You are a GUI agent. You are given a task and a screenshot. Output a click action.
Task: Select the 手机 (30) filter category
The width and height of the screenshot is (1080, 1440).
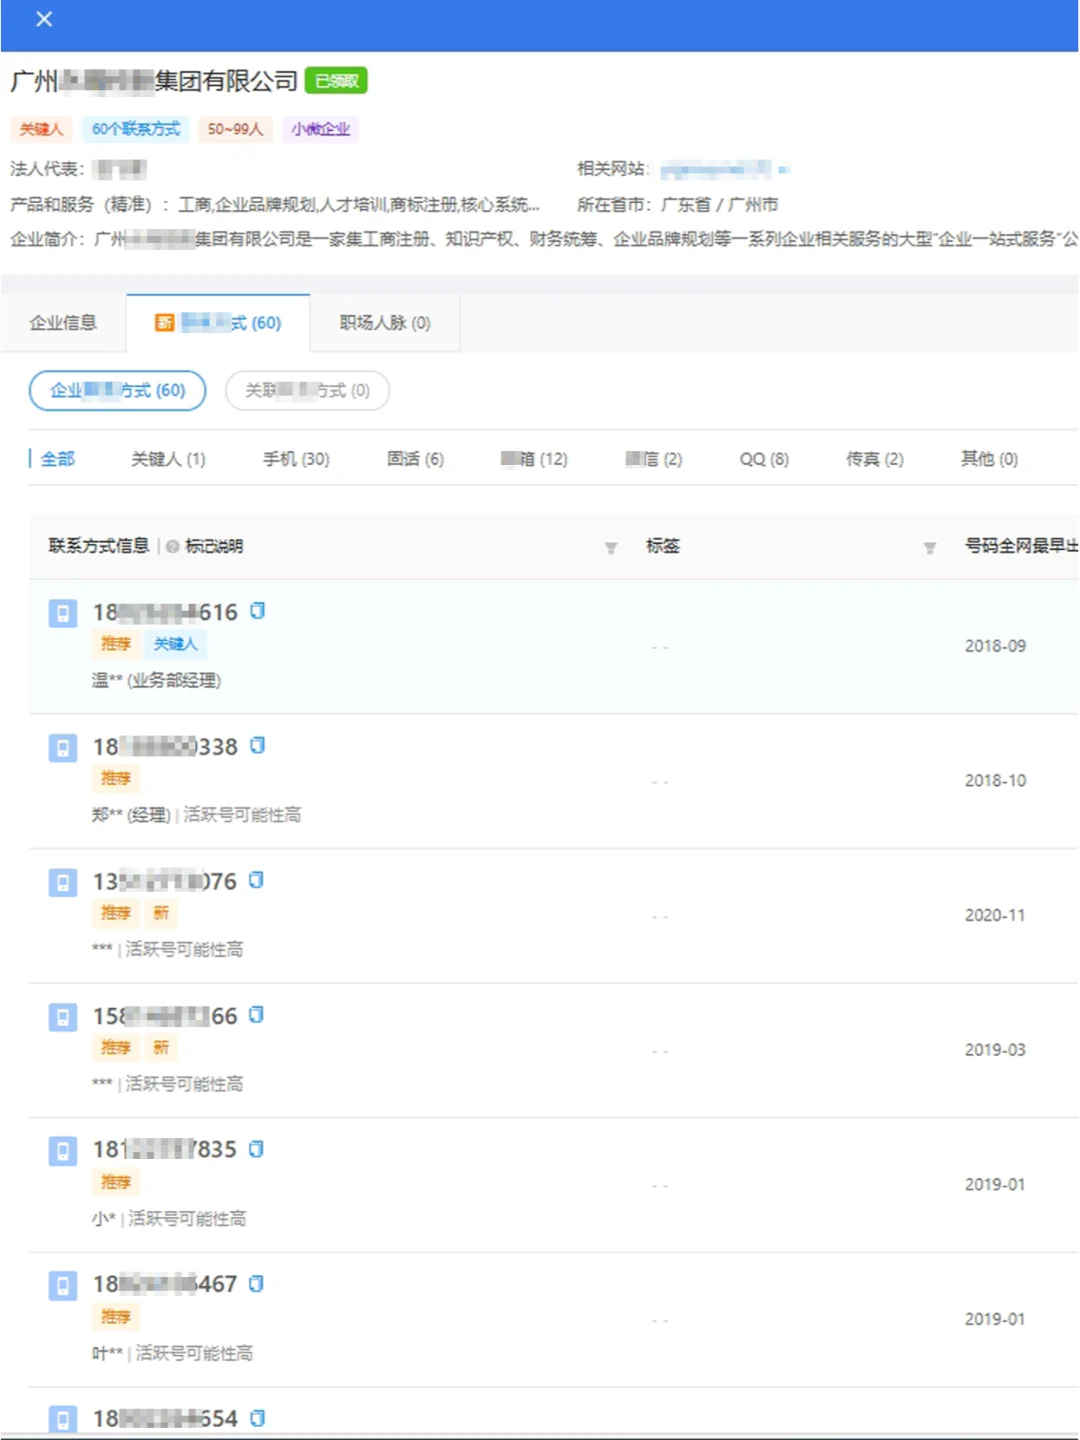tap(296, 459)
